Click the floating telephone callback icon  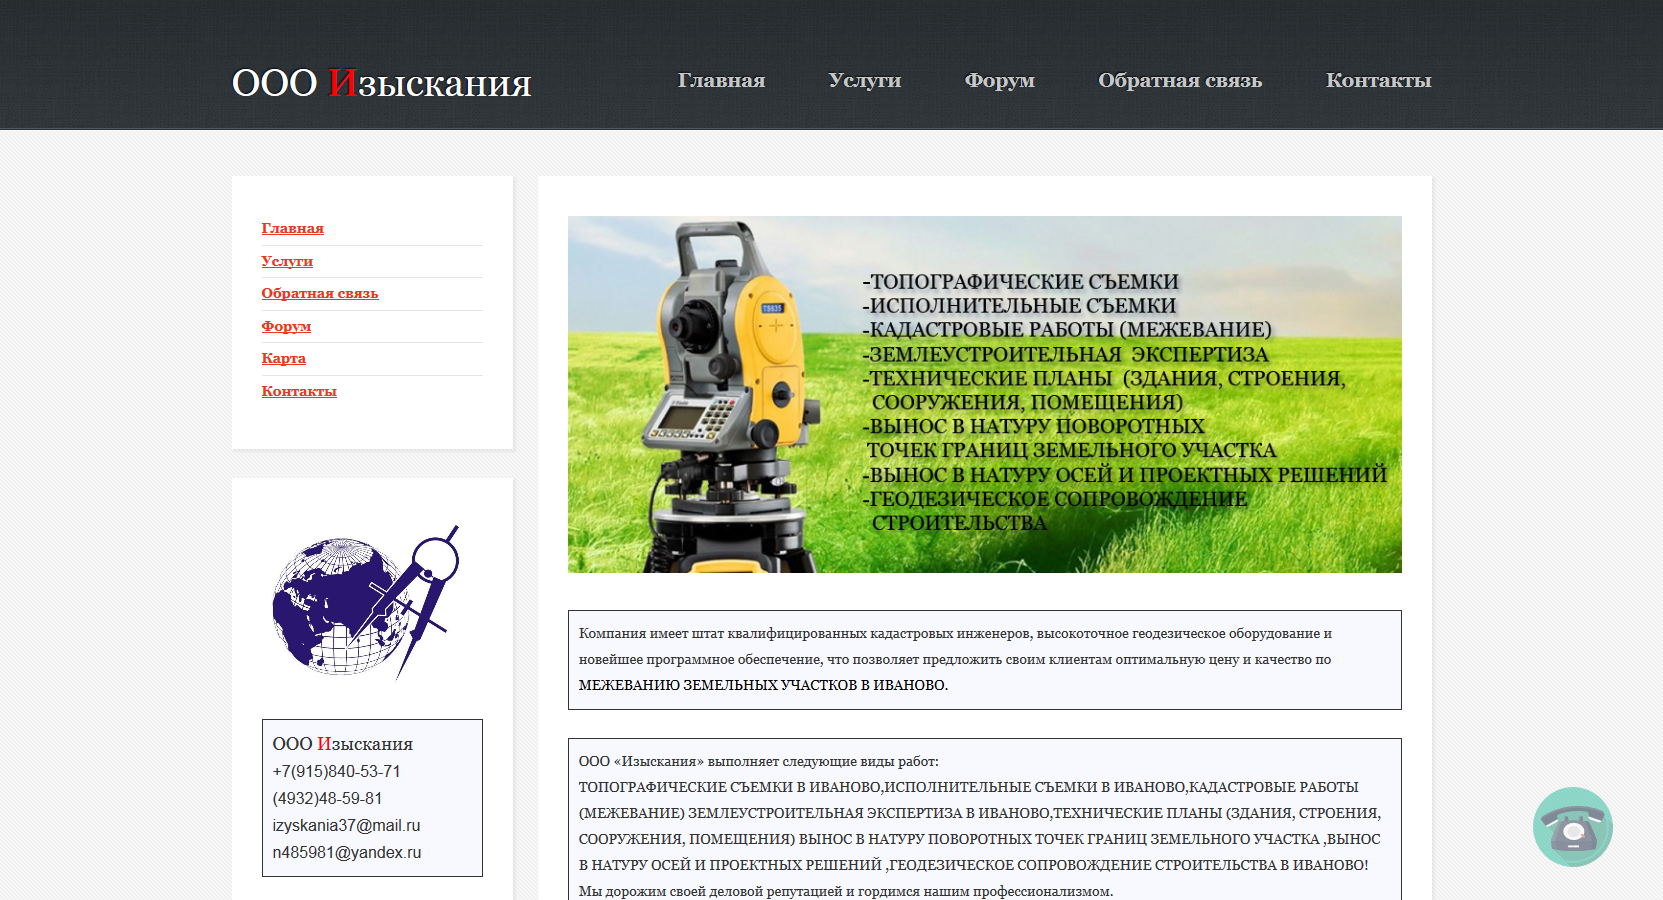point(1572,827)
